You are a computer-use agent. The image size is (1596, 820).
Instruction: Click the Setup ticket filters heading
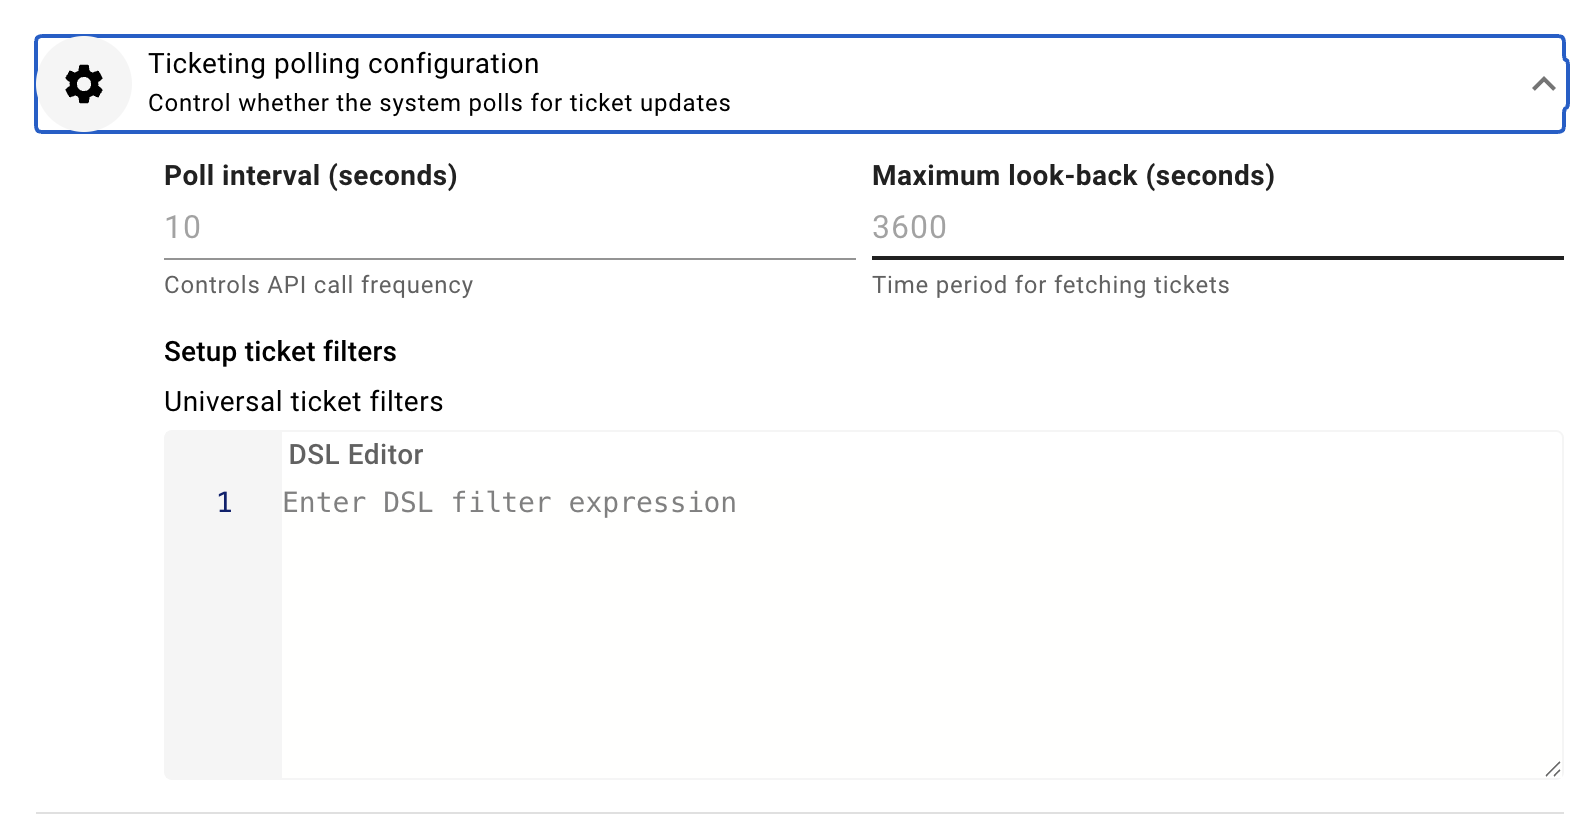pos(280,351)
